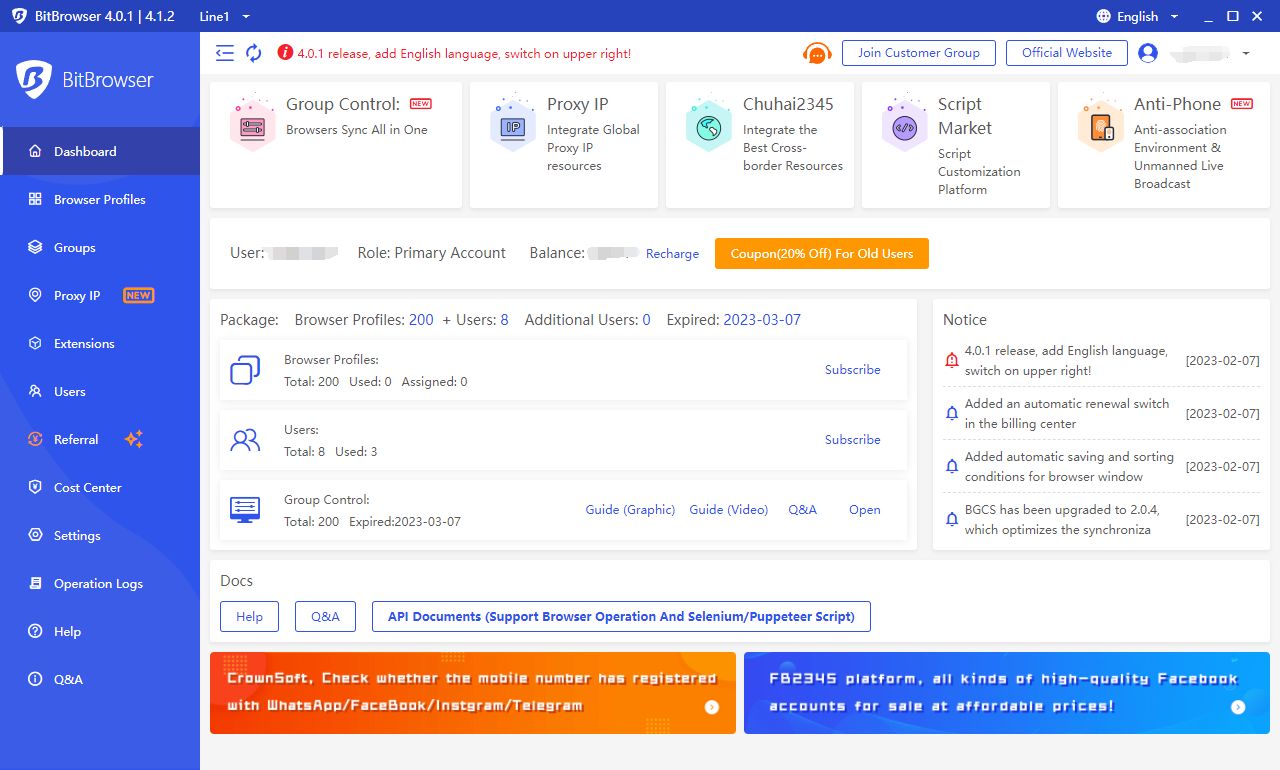
Task: Go to Browser Profiles section
Action: 100,199
